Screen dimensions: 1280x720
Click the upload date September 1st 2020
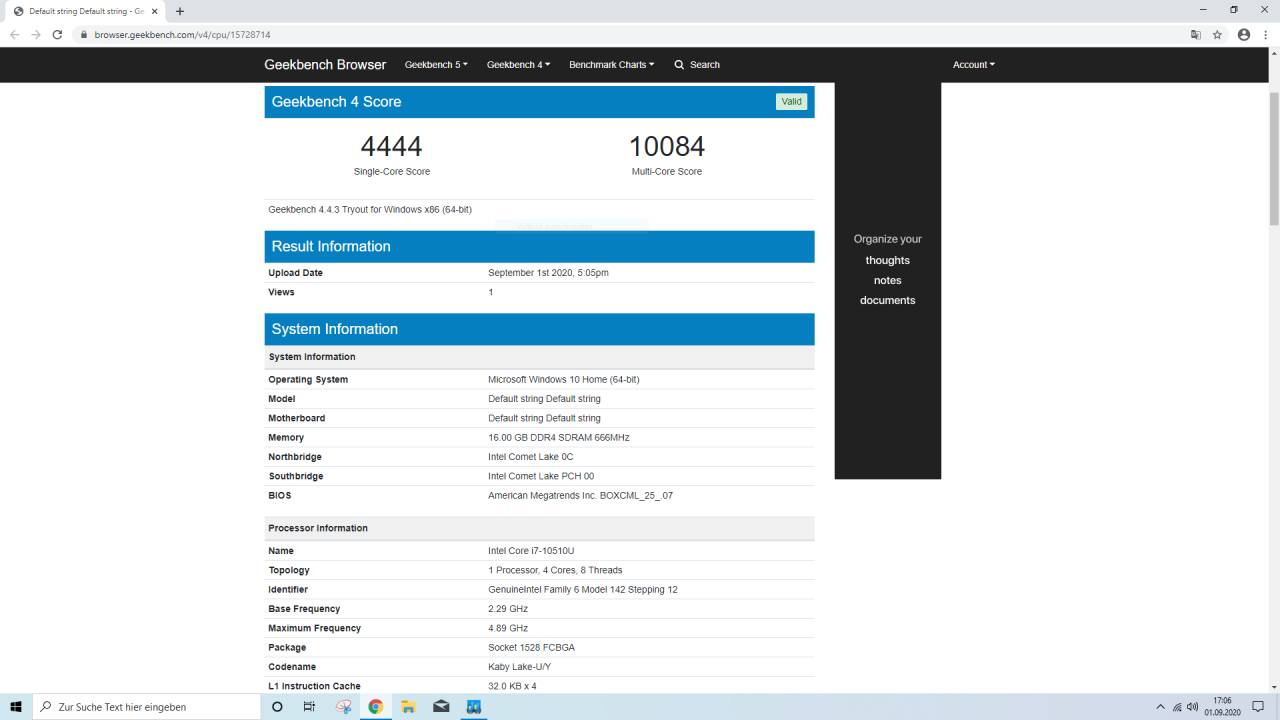click(548, 273)
